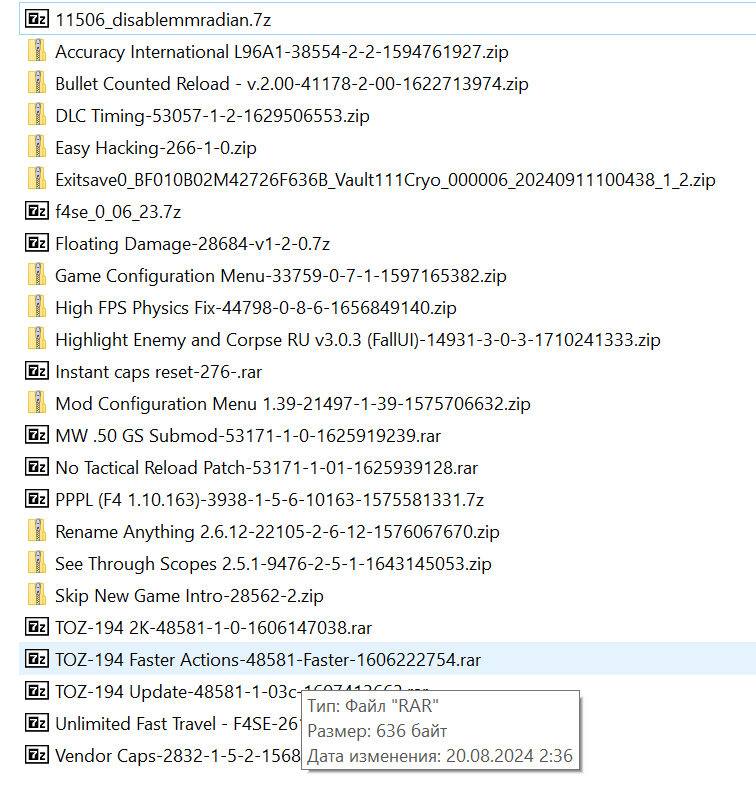Click the zip icon of Mod Configuration Menu 1.39

37,404
